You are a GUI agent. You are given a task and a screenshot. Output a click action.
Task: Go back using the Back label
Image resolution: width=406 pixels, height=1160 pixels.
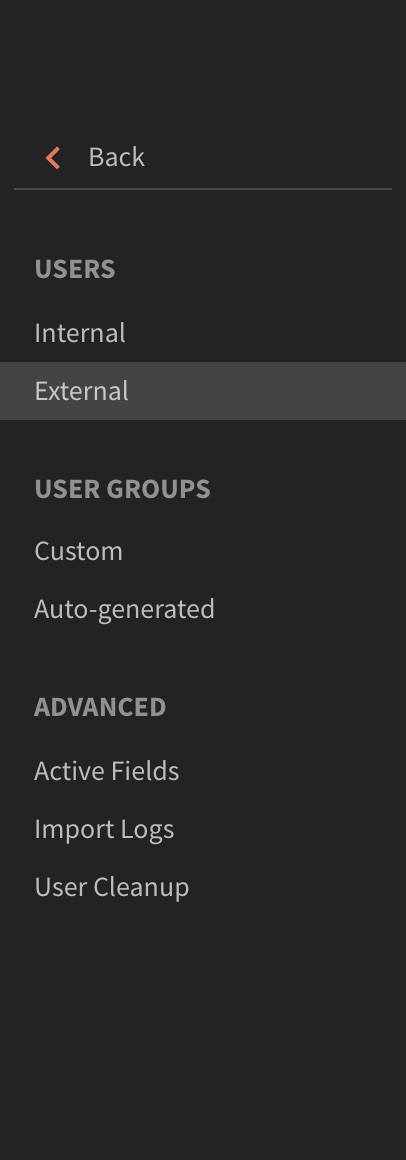(x=117, y=157)
